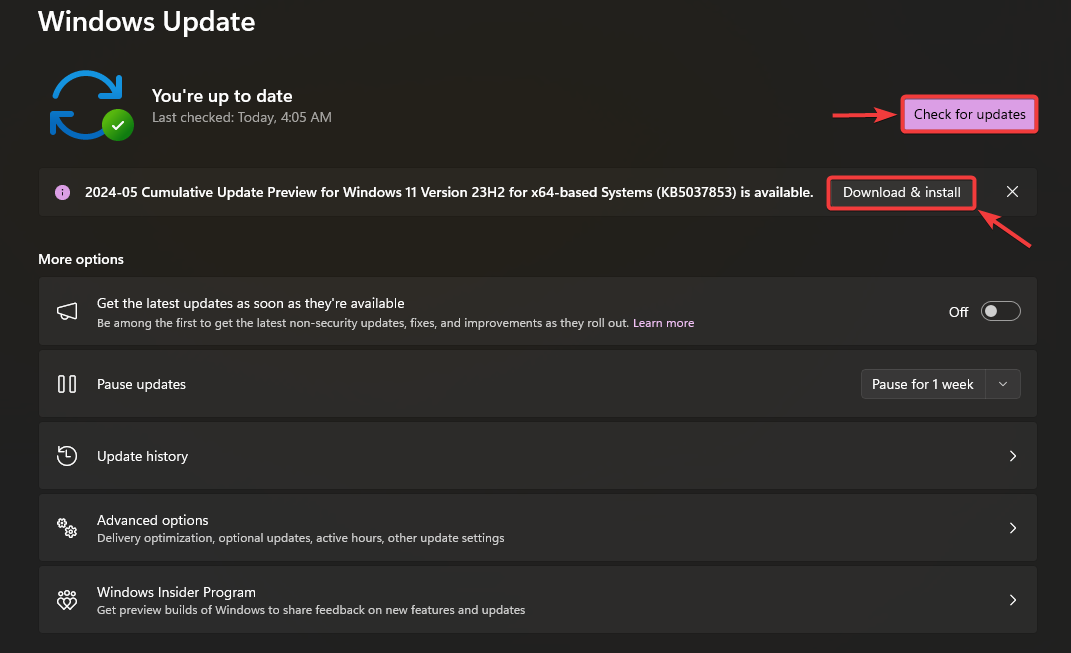Open the Learn more link
The width and height of the screenshot is (1071, 653).
(663, 323)
